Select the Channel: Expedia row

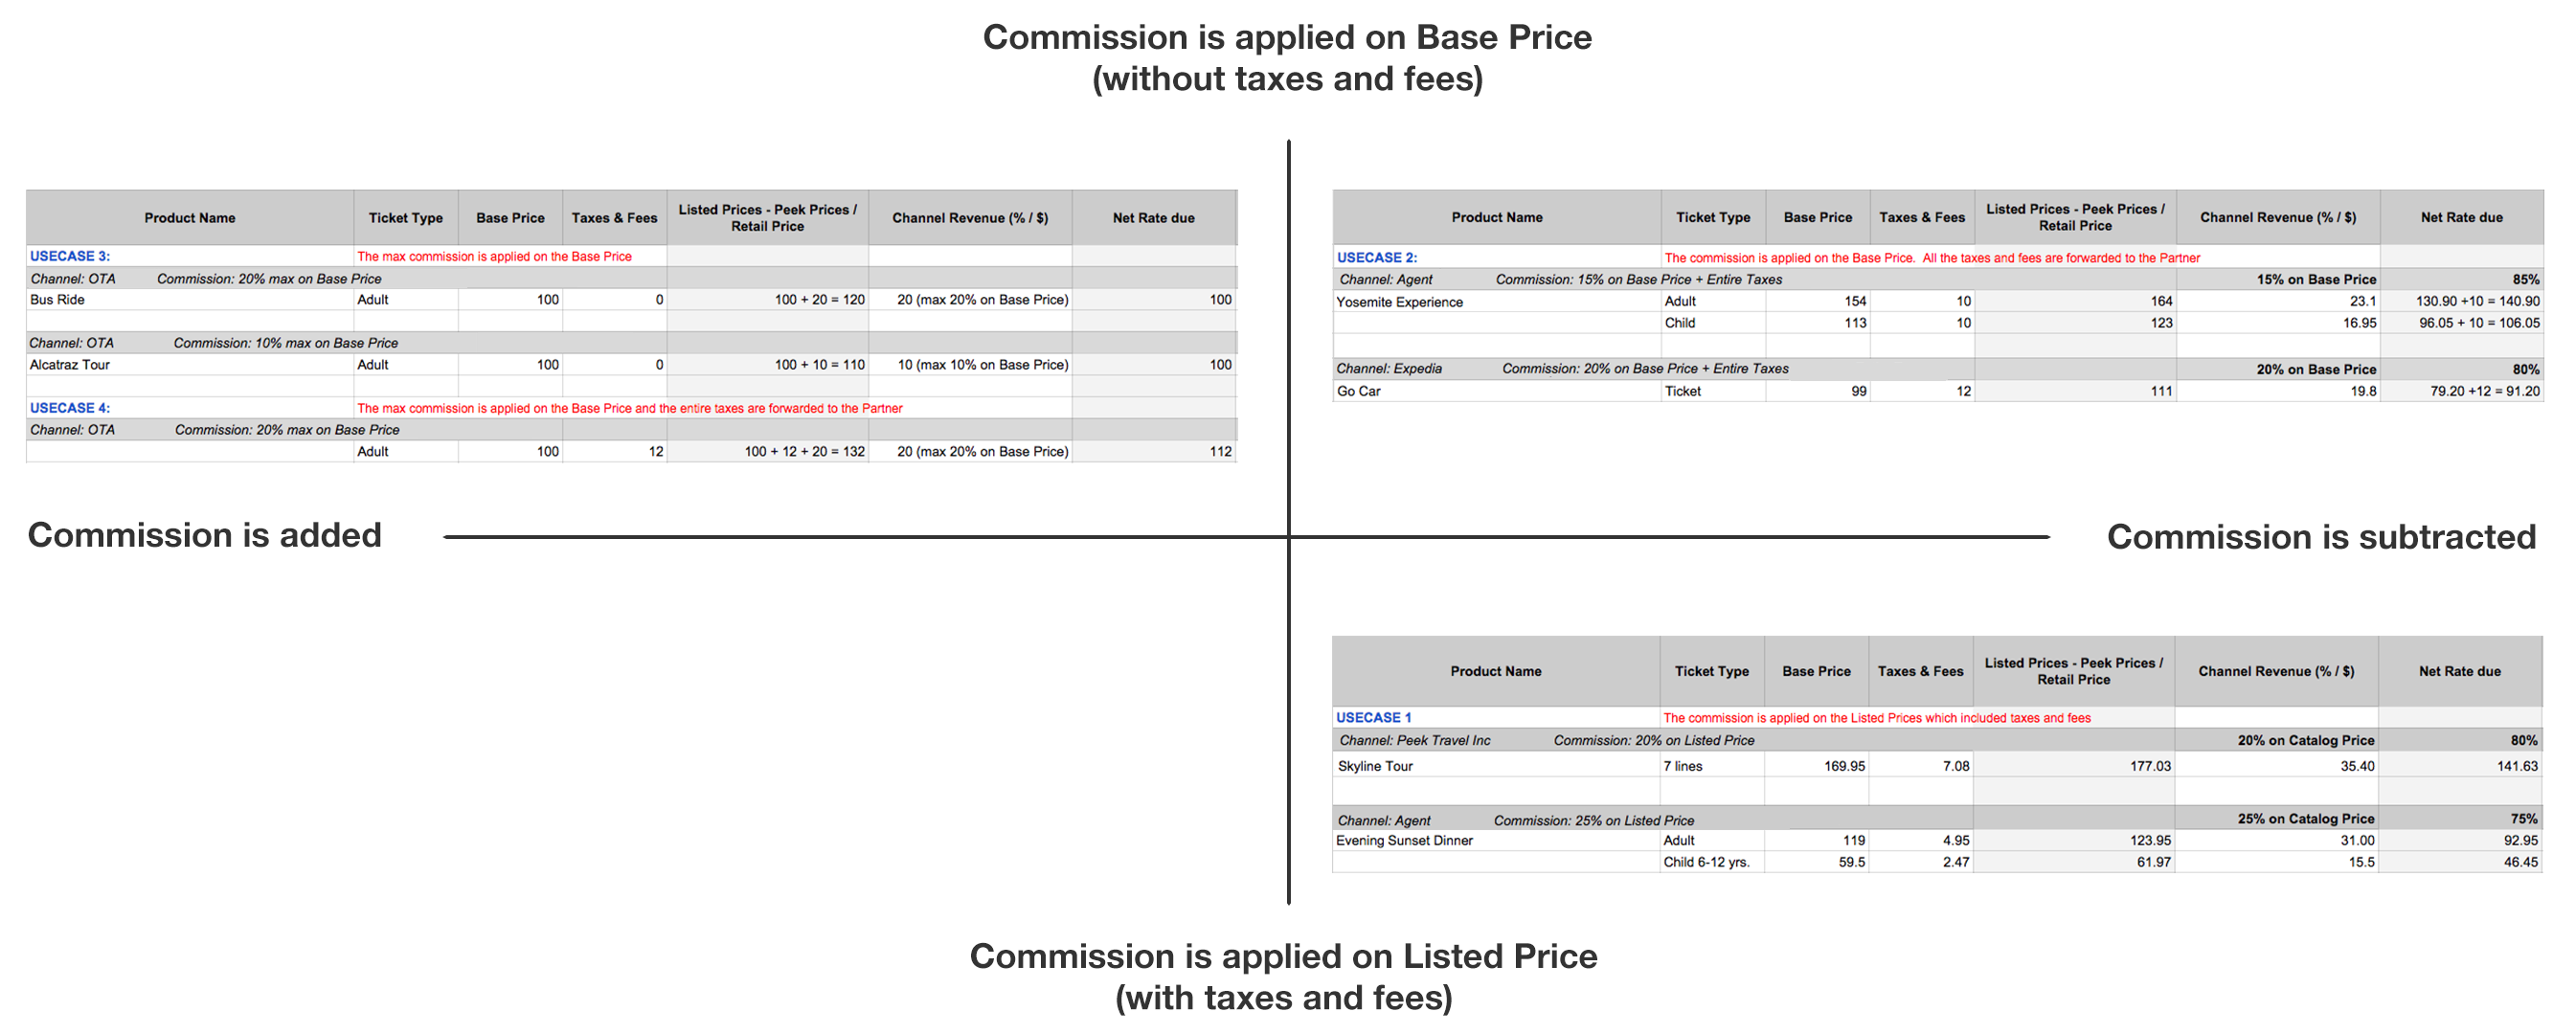(x=1937, y=369)
